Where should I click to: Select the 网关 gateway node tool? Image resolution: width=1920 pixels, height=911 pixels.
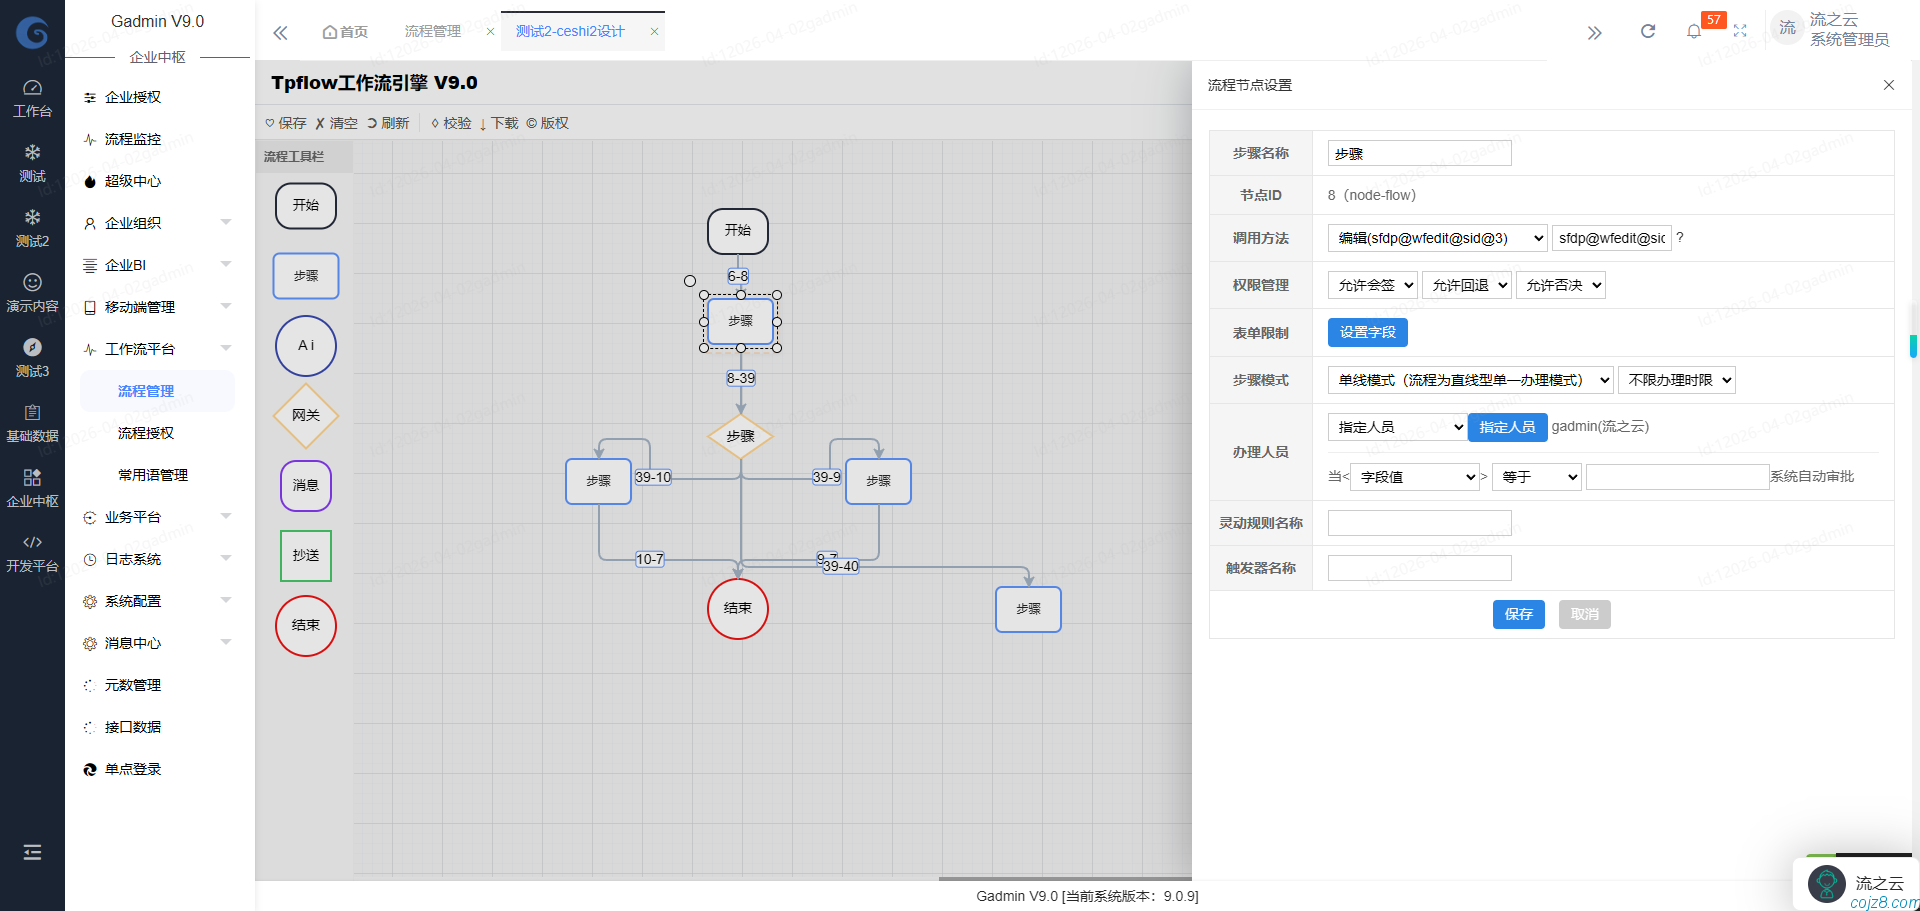(305, 416)
